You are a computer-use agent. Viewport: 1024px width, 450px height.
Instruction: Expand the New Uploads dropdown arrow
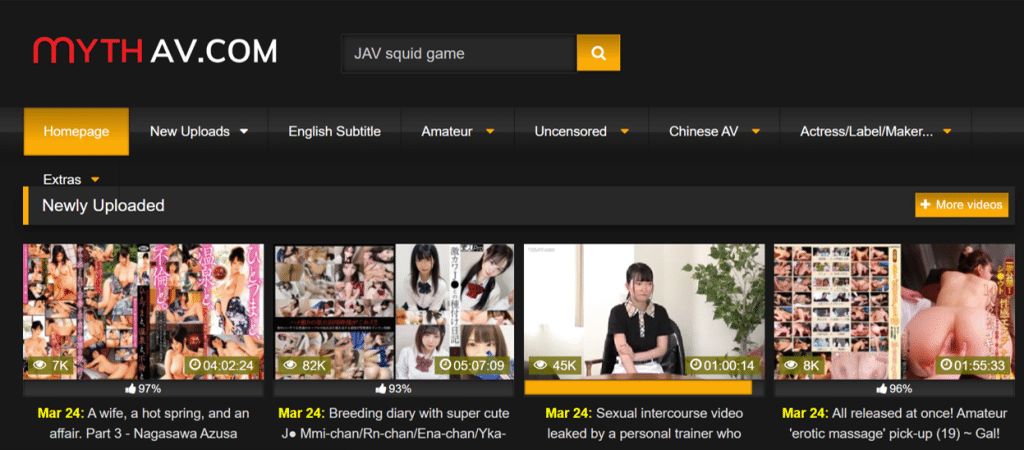244,131
